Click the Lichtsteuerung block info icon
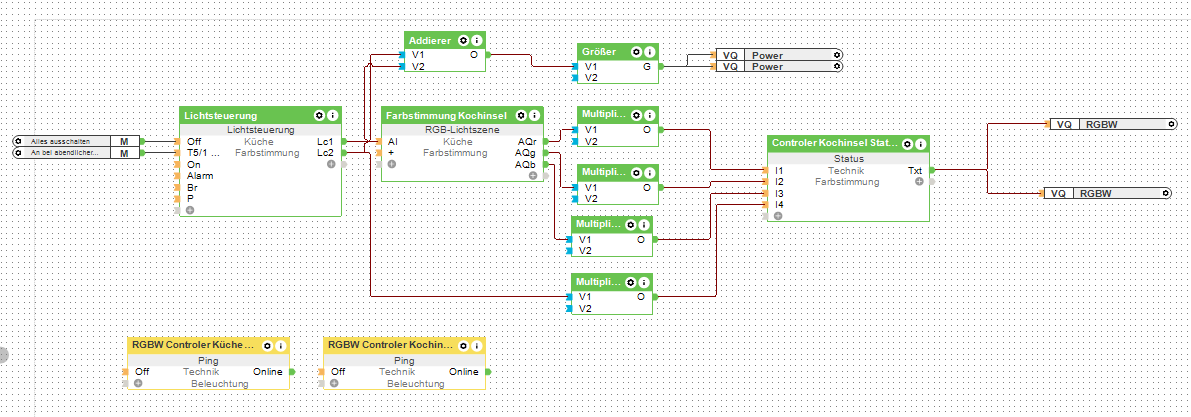This screenshot has width=1191, height=417. coord(333,115)
